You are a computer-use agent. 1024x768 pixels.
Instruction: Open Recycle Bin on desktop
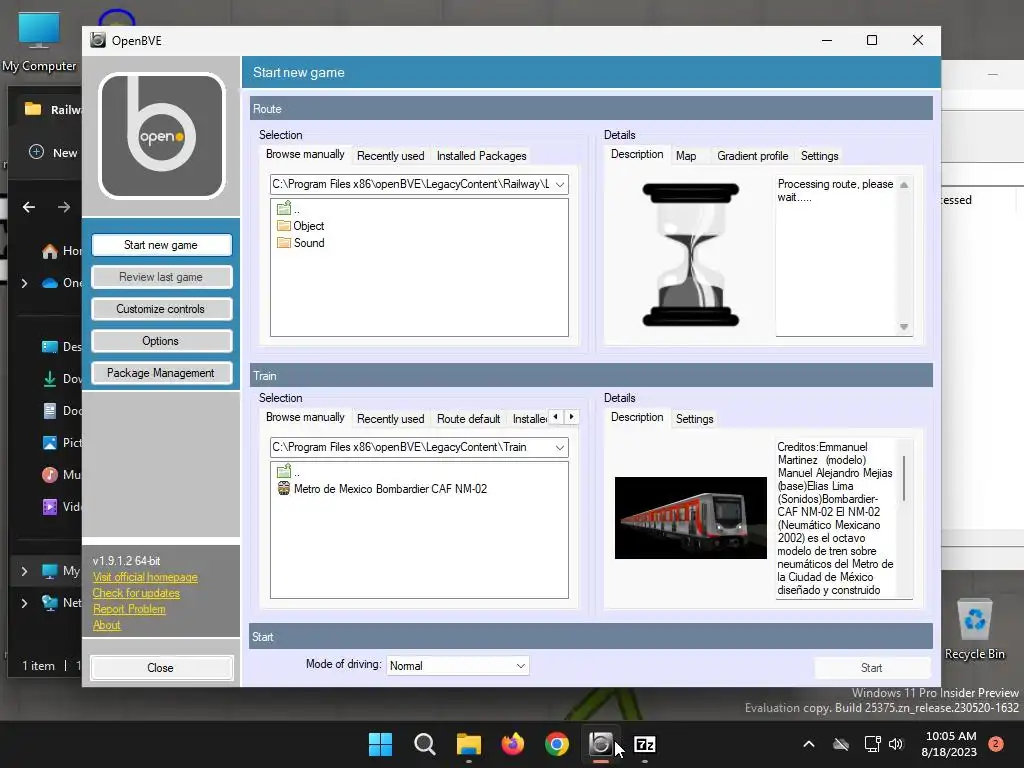[974, 630]
